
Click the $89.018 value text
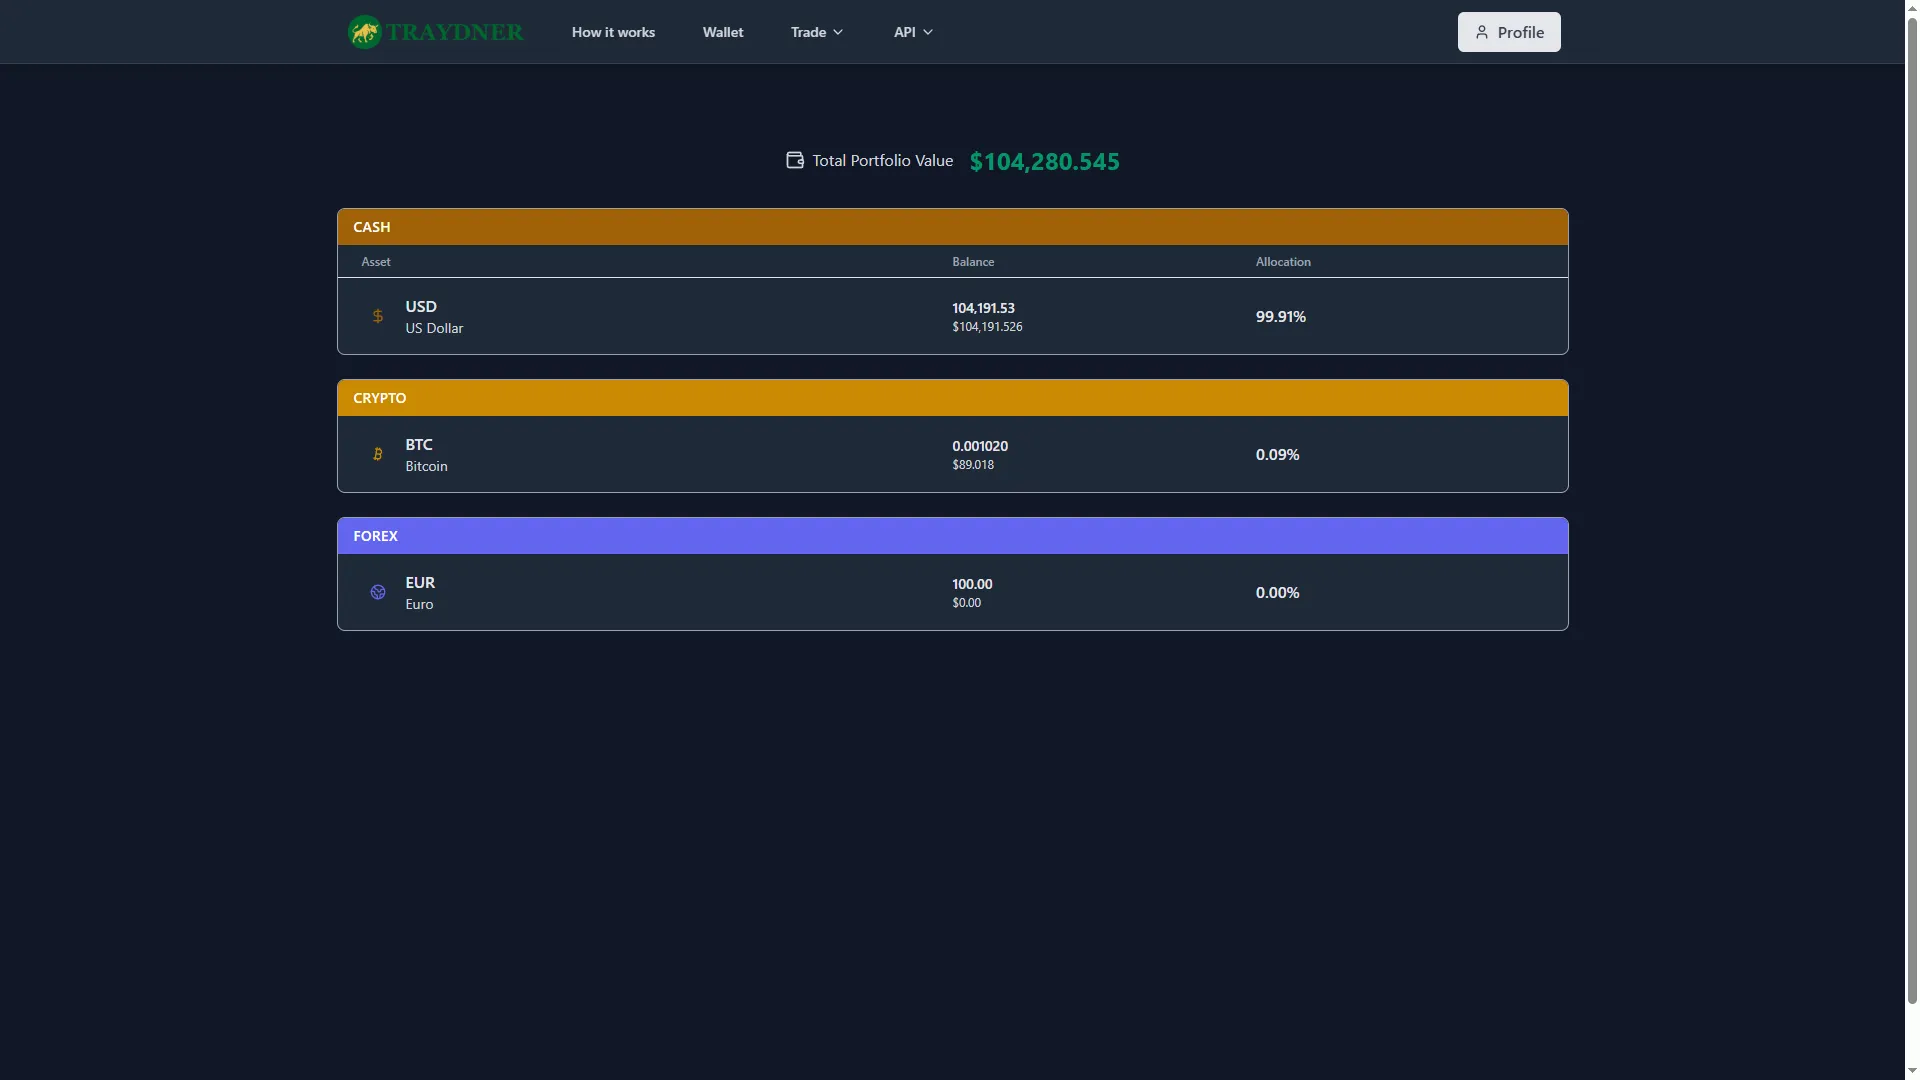[973, 465]
